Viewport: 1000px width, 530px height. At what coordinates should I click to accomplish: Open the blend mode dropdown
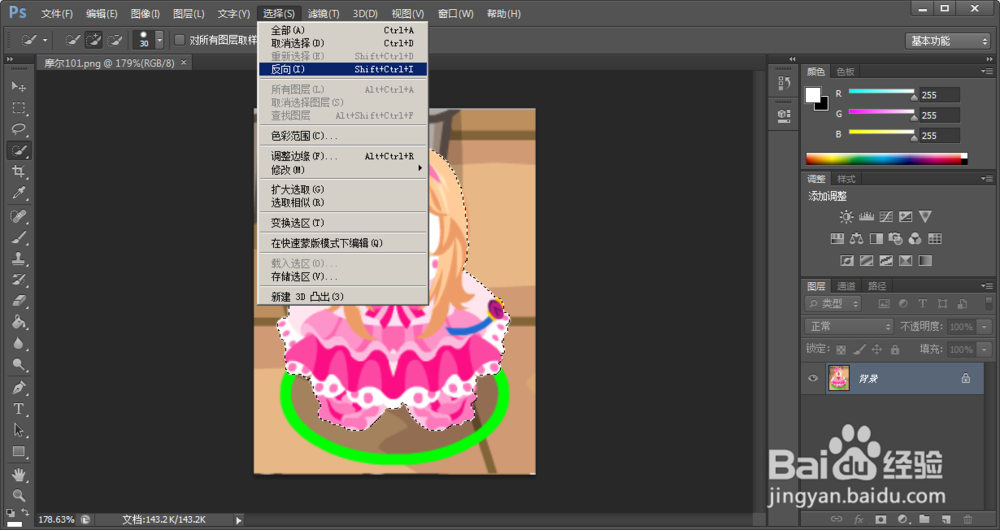click(848, 327)
